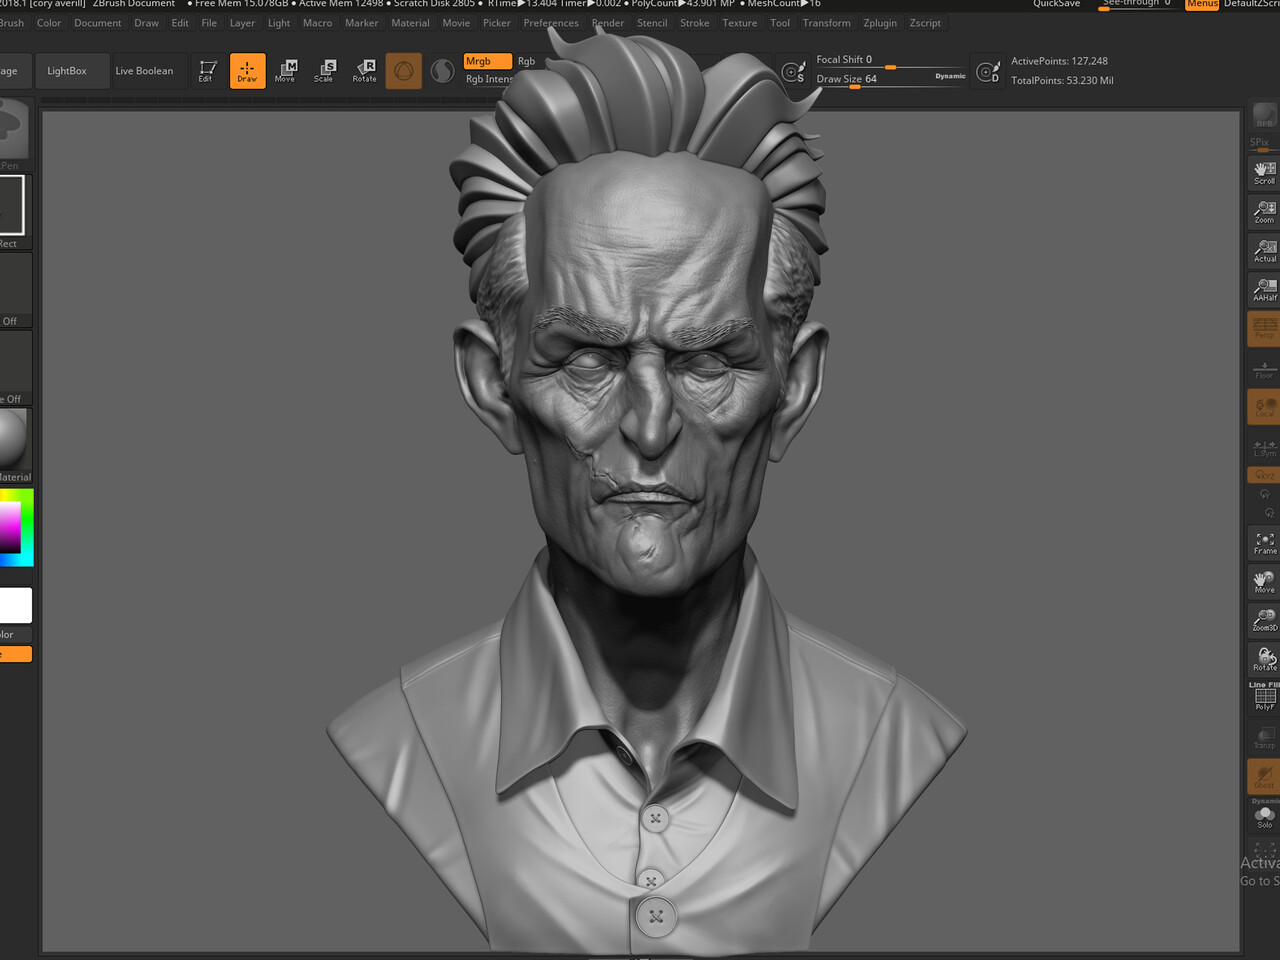Click the right-shelf Move view icon
Image resolution: width=1280 pixels, height=960 pixels.
[x=1264, y=582]
